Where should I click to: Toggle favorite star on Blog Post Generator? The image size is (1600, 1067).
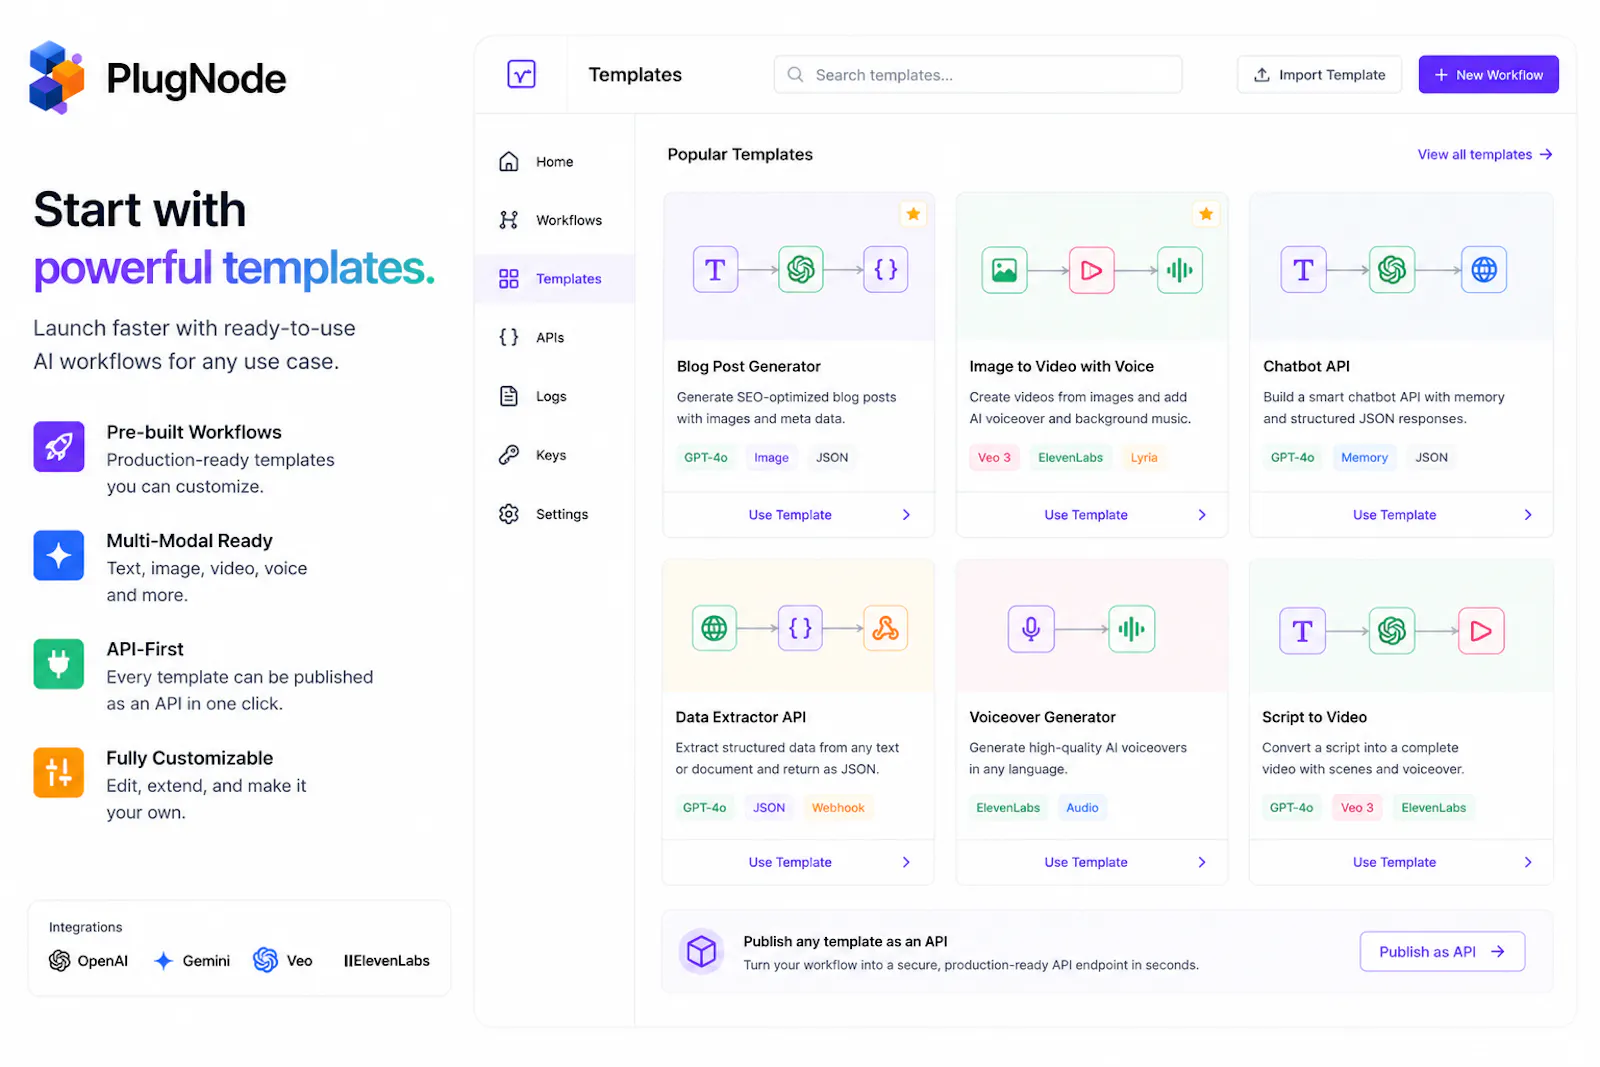tap(913, 214)
